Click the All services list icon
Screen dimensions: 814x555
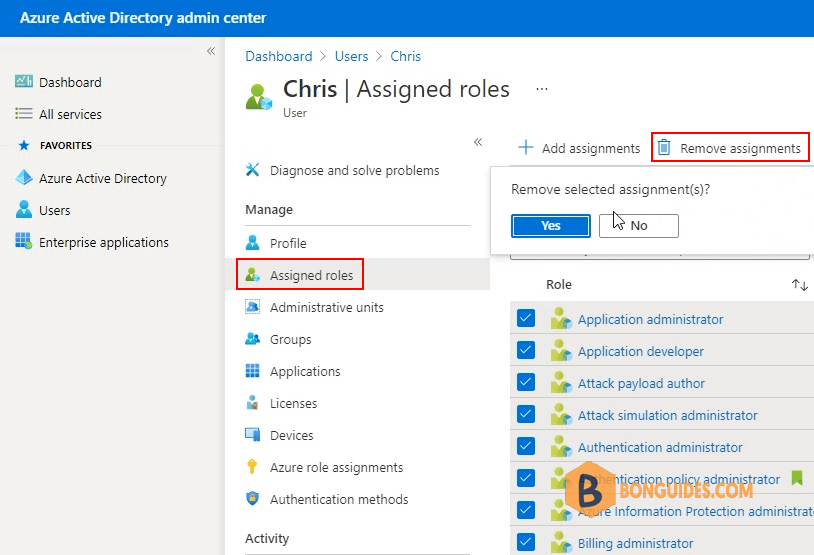tap(24, 114)
